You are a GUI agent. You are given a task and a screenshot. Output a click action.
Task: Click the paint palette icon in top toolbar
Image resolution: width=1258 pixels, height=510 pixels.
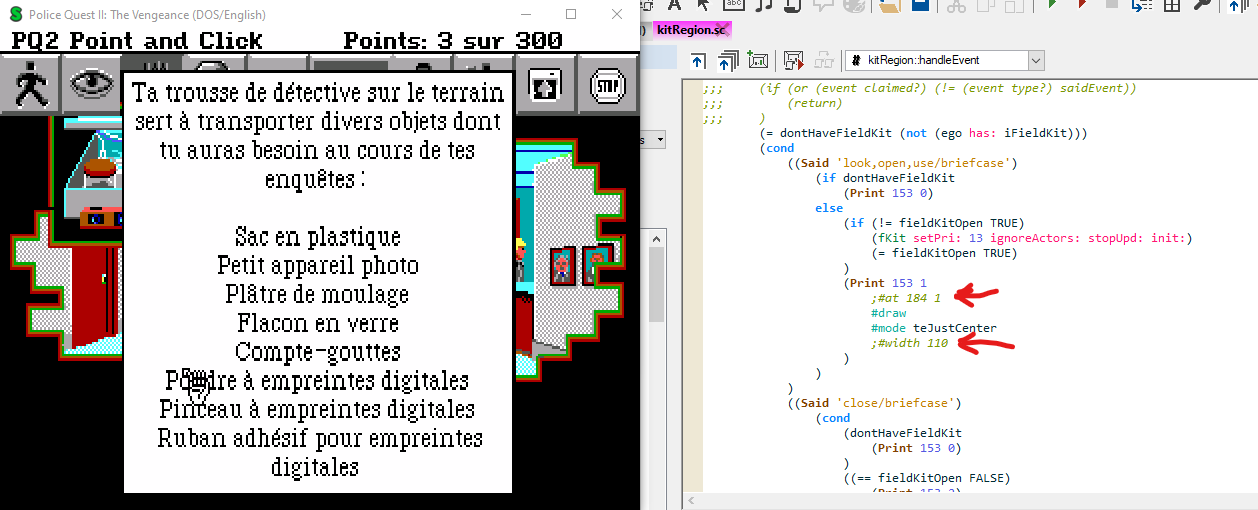click(854, 6)
